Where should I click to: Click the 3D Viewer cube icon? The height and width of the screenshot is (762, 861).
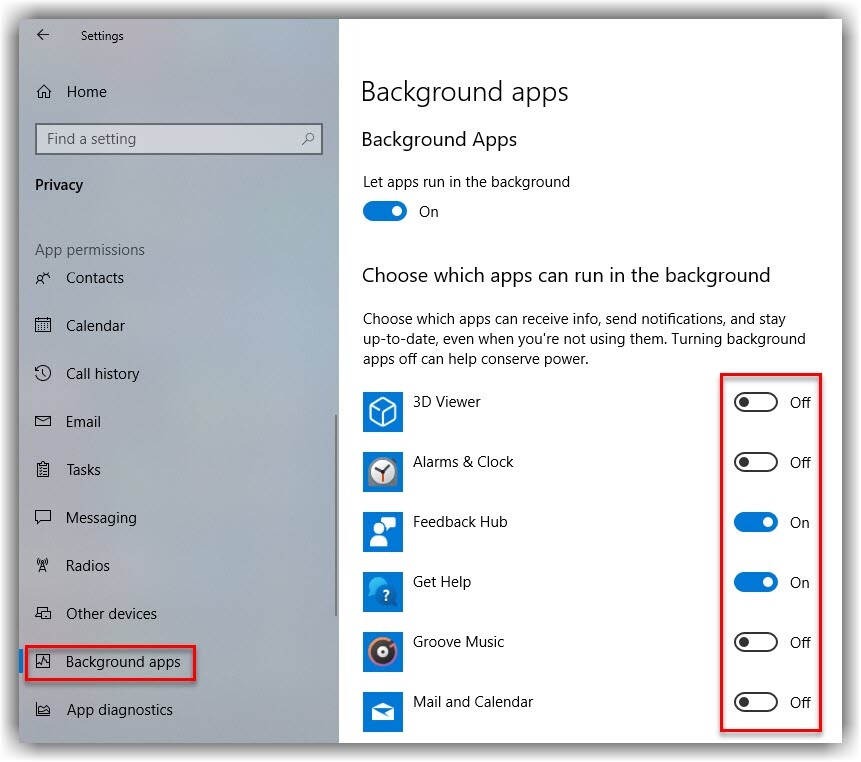point(383,412)
